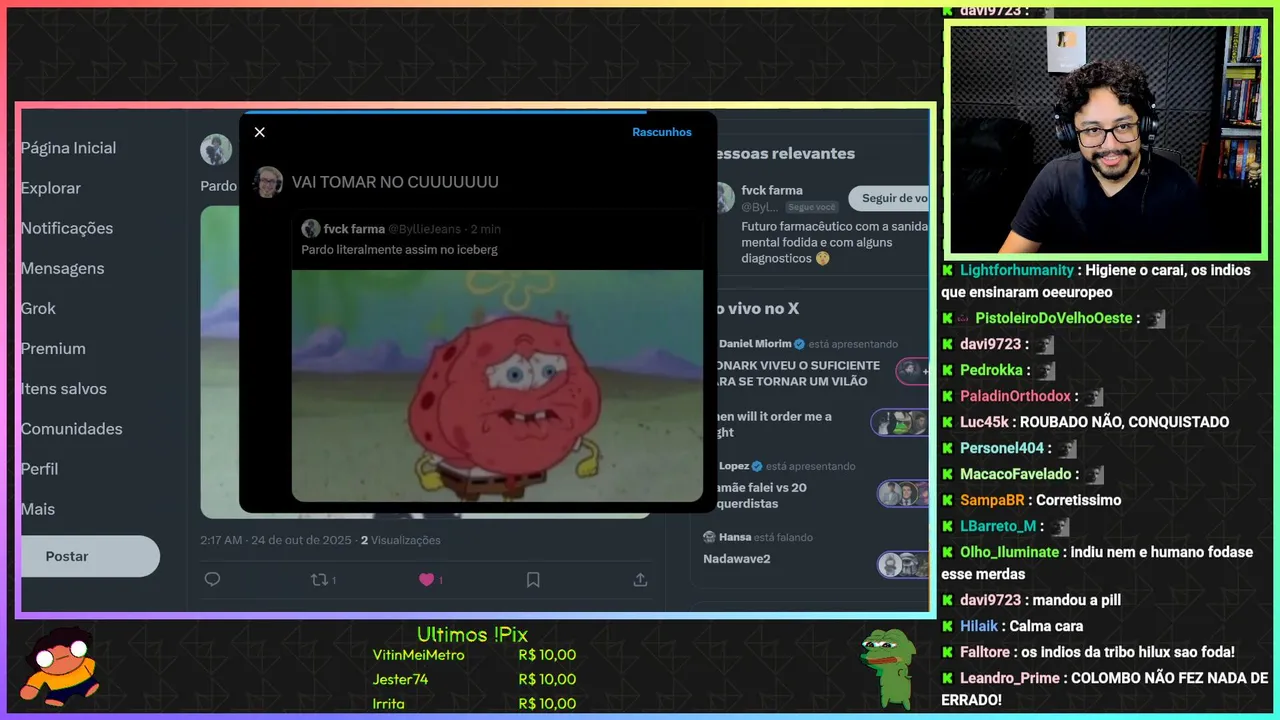The image size is (1280, 720).
Task: Open Perfil in sidebar
Action: point(40,468)
